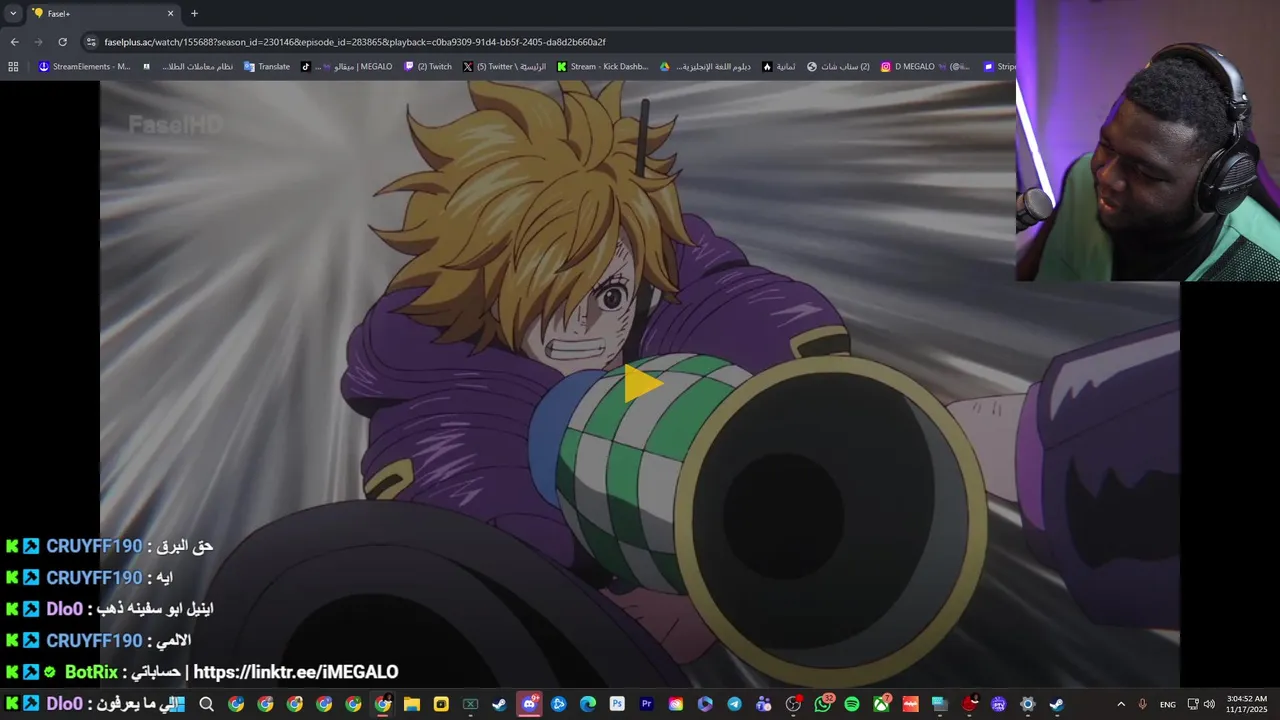The height and width of the screenshot is (720, 1280).
Task: Open Adobe Creative Cloud from taskbar
Action: (x=676, y=704)
